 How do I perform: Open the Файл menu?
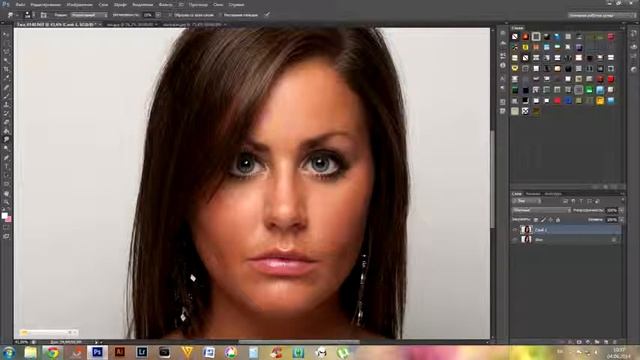[x=20, y=4]
